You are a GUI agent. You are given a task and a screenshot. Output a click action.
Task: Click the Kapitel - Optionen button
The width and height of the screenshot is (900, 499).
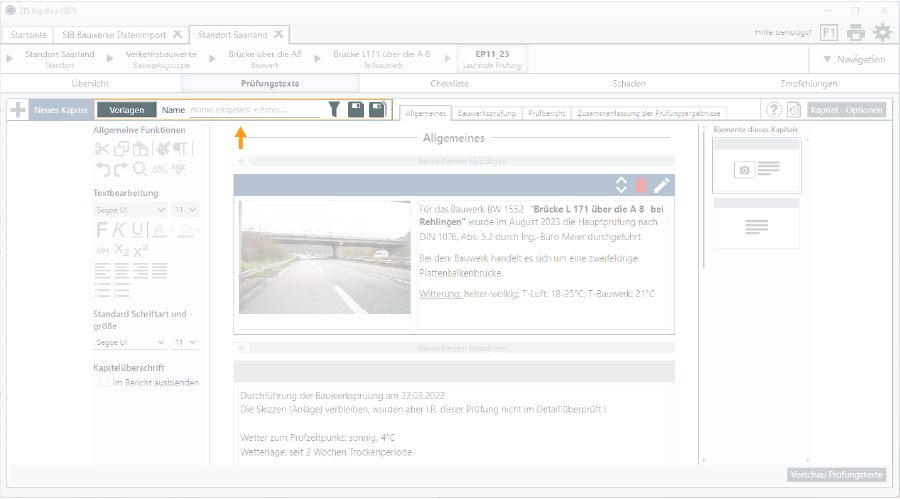(846, 110)
